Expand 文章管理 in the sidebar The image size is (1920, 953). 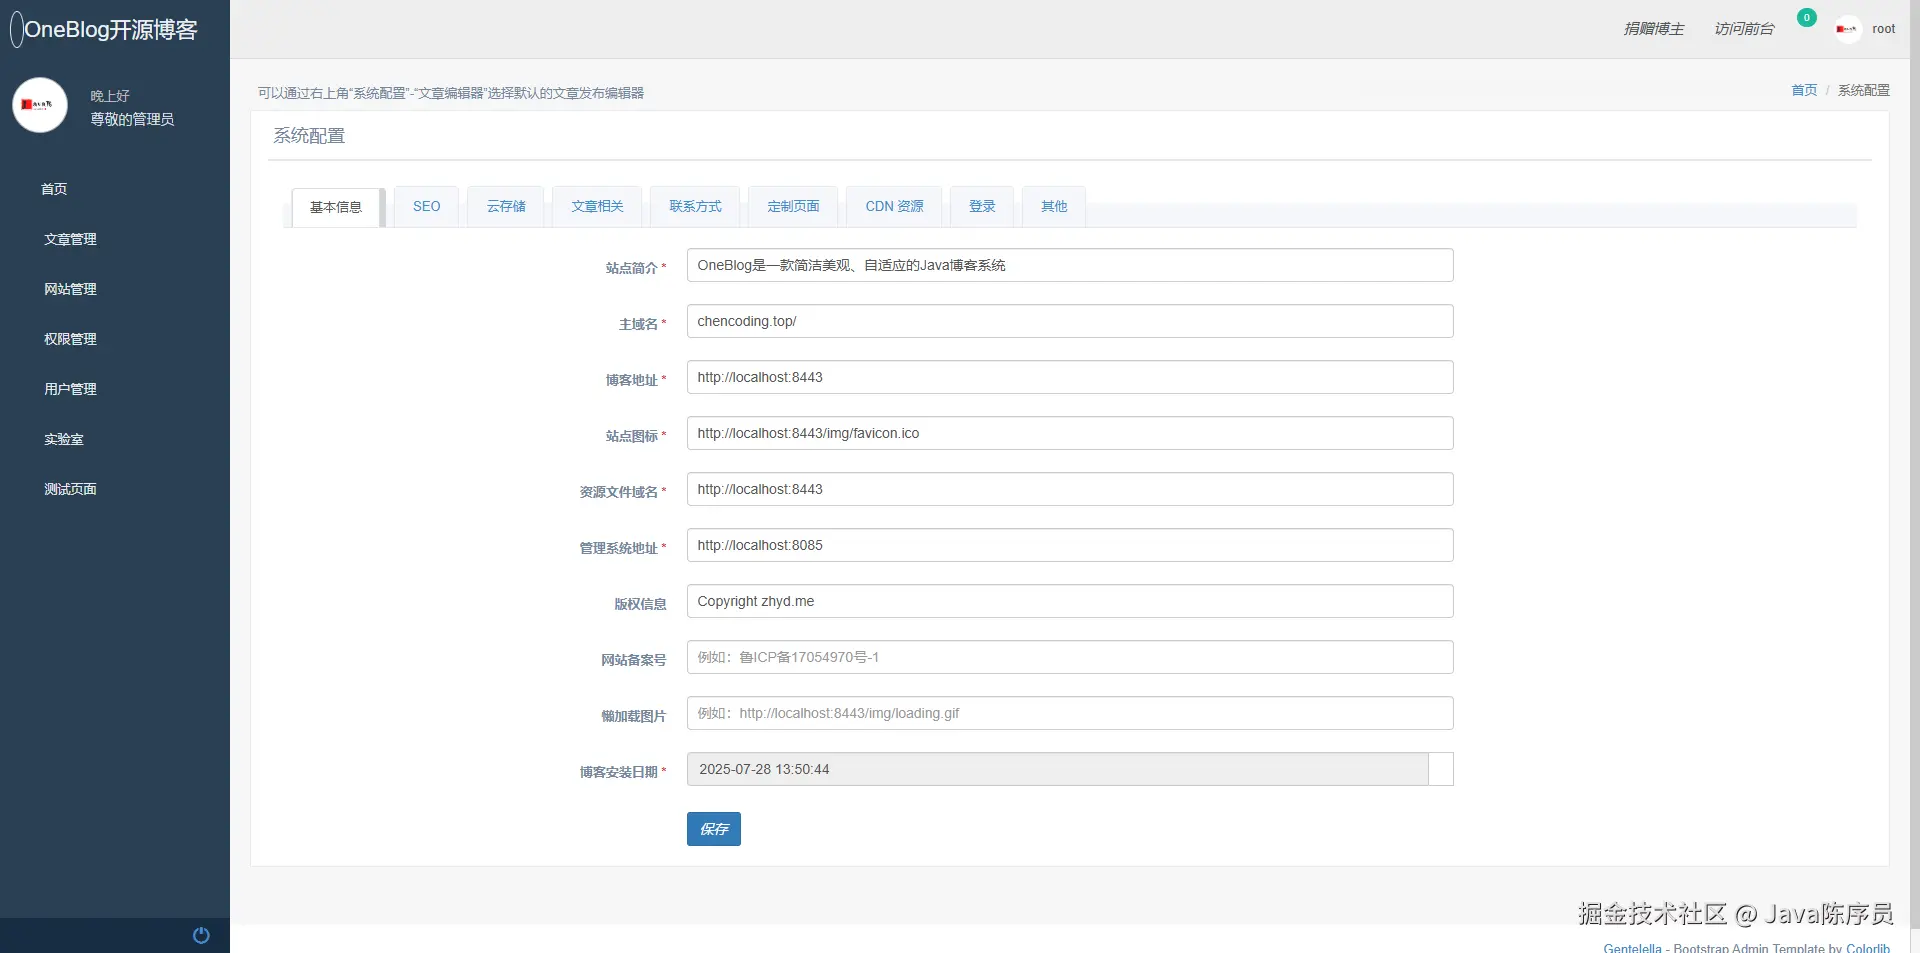point(70,239)
